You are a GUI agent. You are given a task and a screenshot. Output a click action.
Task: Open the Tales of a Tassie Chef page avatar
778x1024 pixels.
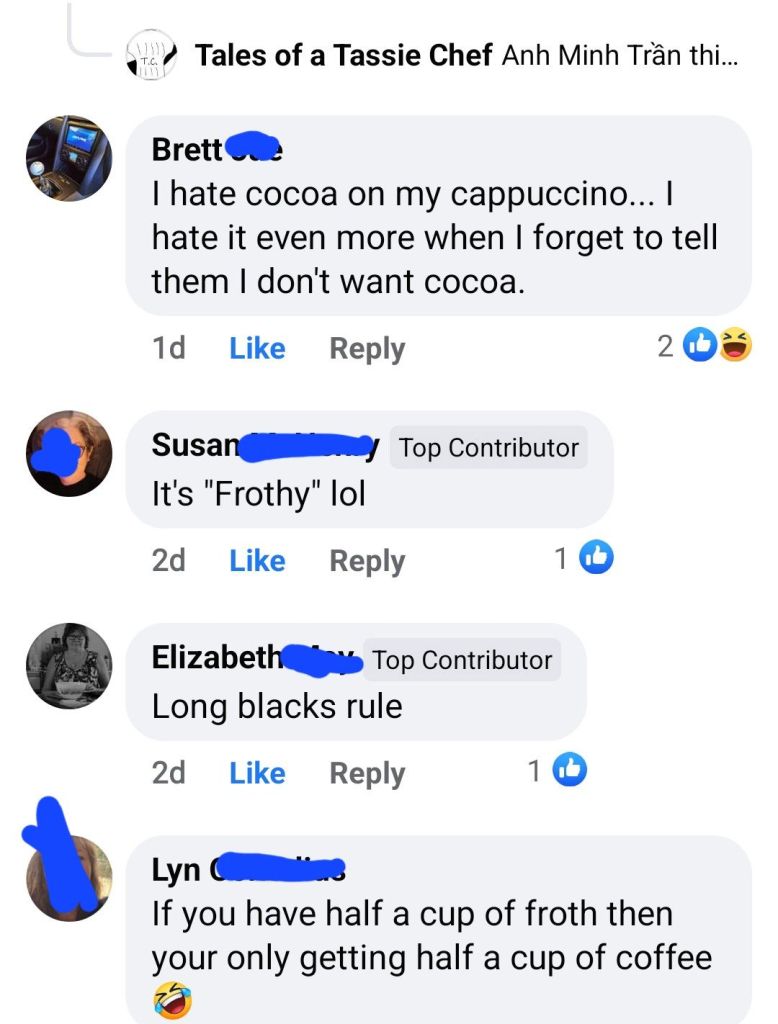(152, 55)
